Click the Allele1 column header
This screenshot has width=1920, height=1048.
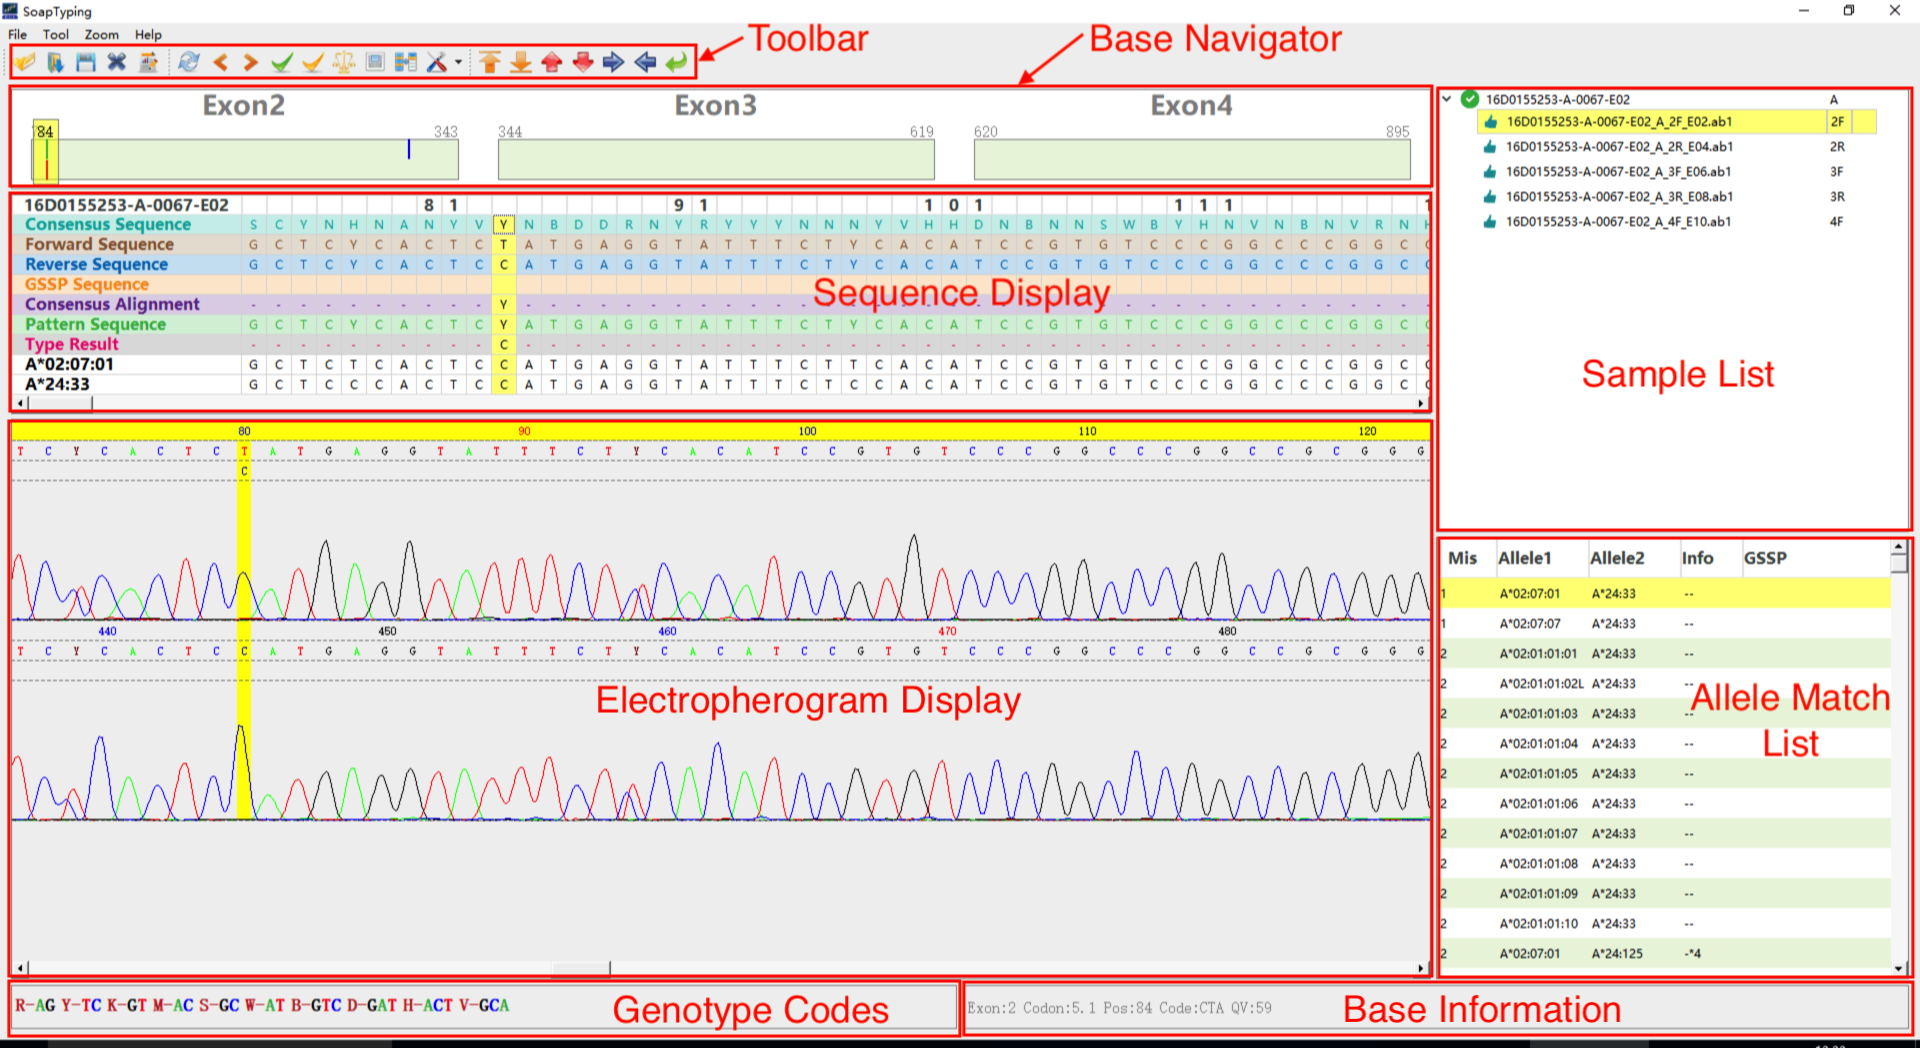tap(1525, 558)
